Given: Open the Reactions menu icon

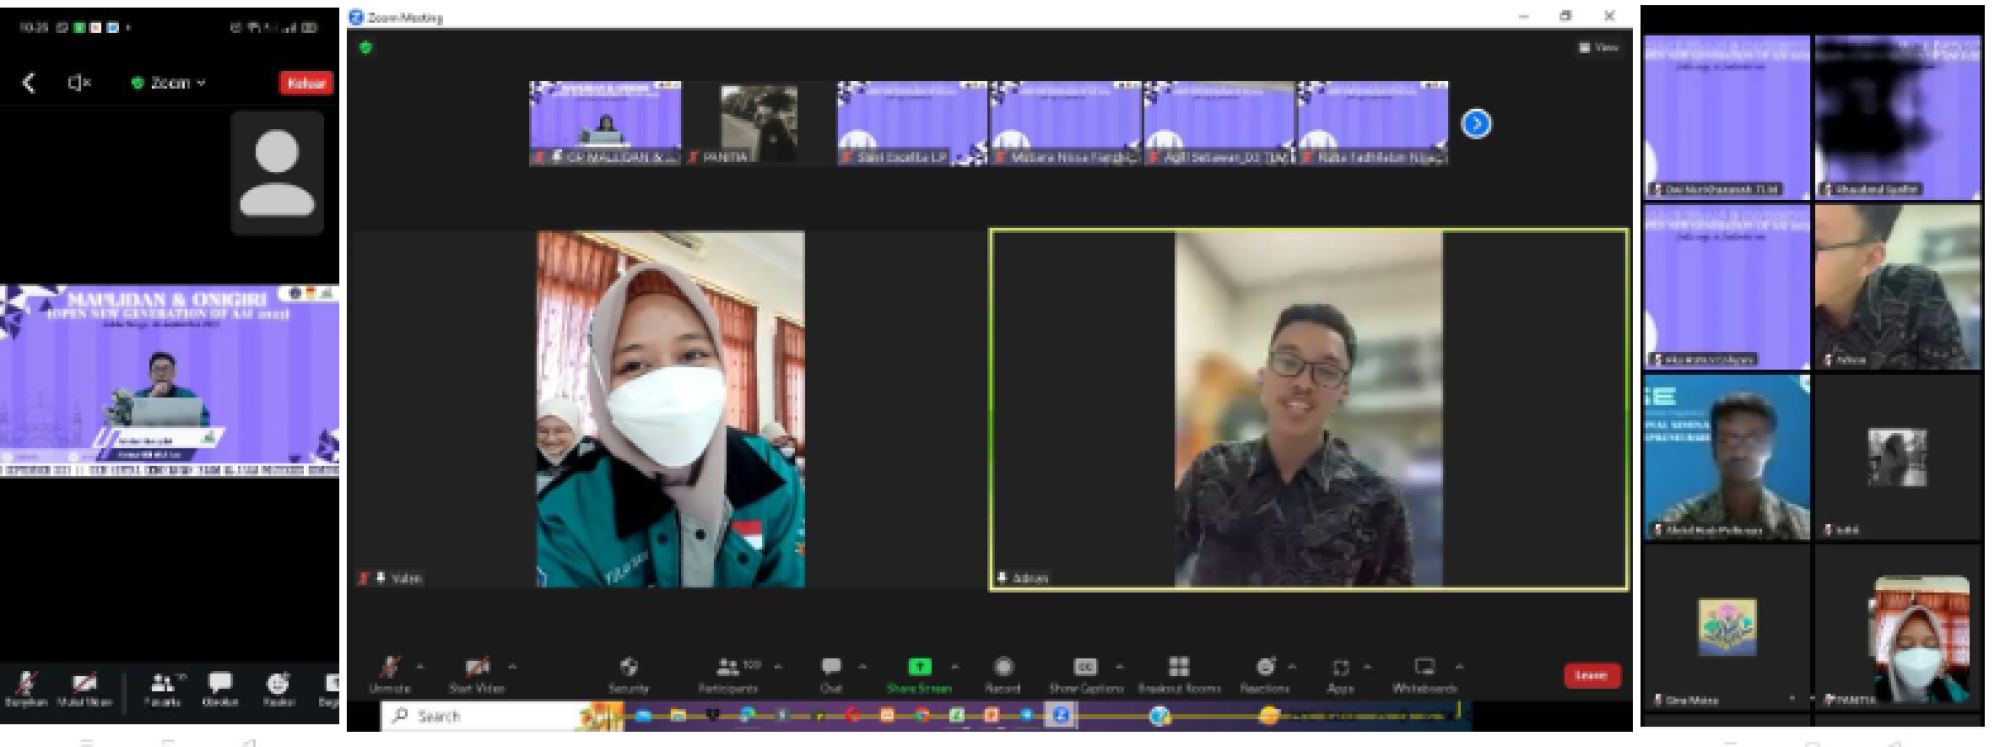Looking at the screenshot, I should coord(1265,668).
